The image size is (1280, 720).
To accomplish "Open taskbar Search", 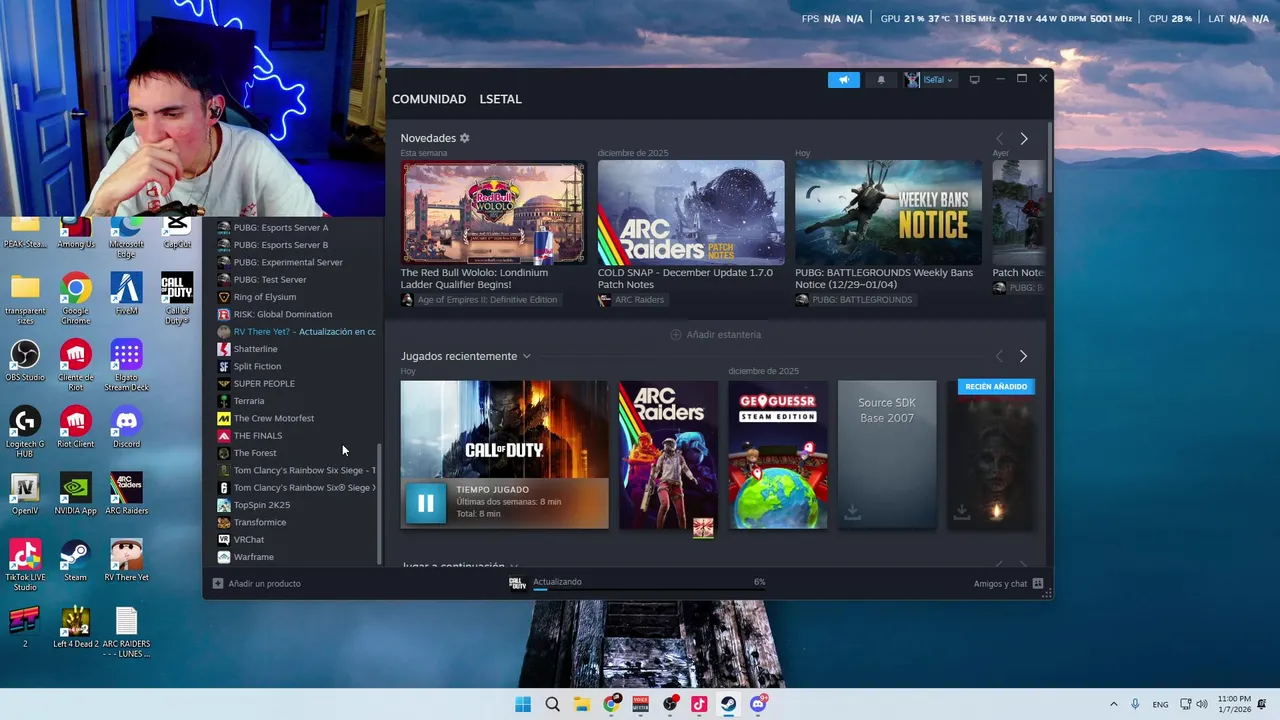I will click(x=552, y=704).
